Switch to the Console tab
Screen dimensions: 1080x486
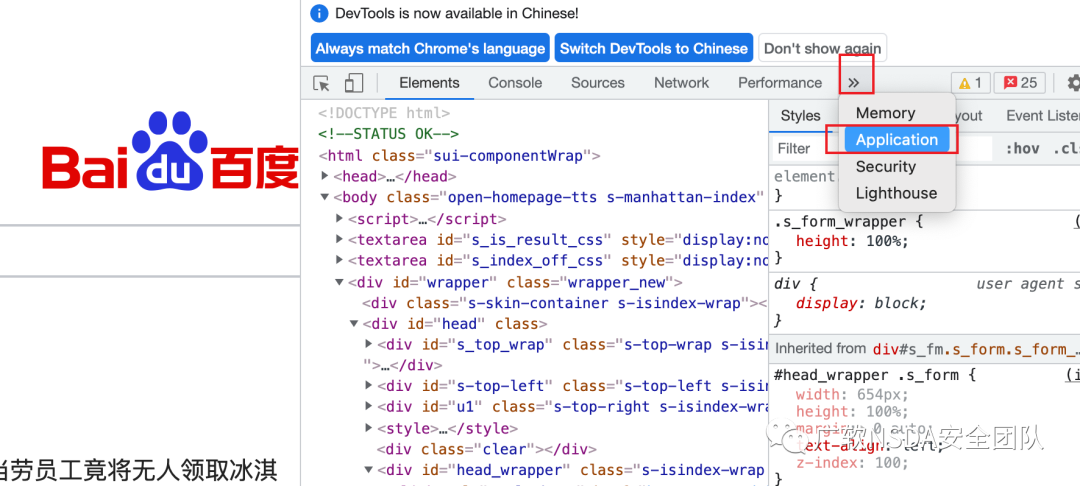tap(515, 83)
